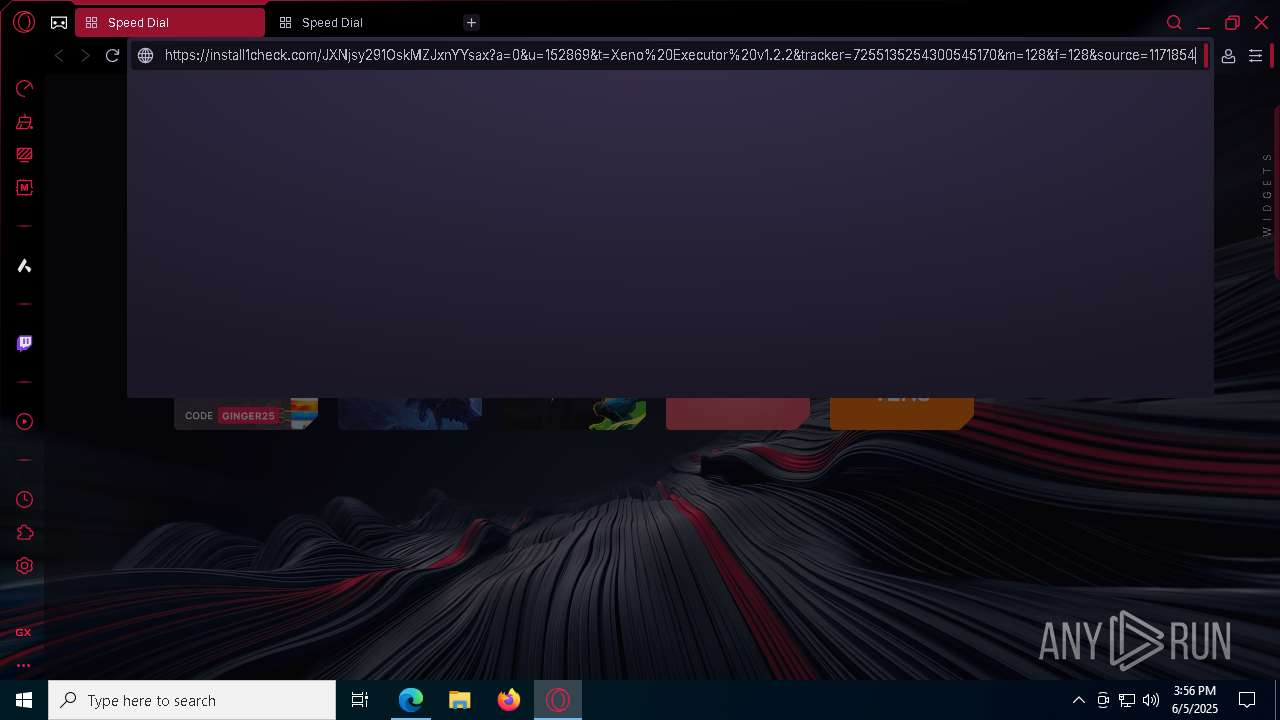Open volume control in system tray
The width and height of the screenshot is (1280, 720).
point(1151,700)
